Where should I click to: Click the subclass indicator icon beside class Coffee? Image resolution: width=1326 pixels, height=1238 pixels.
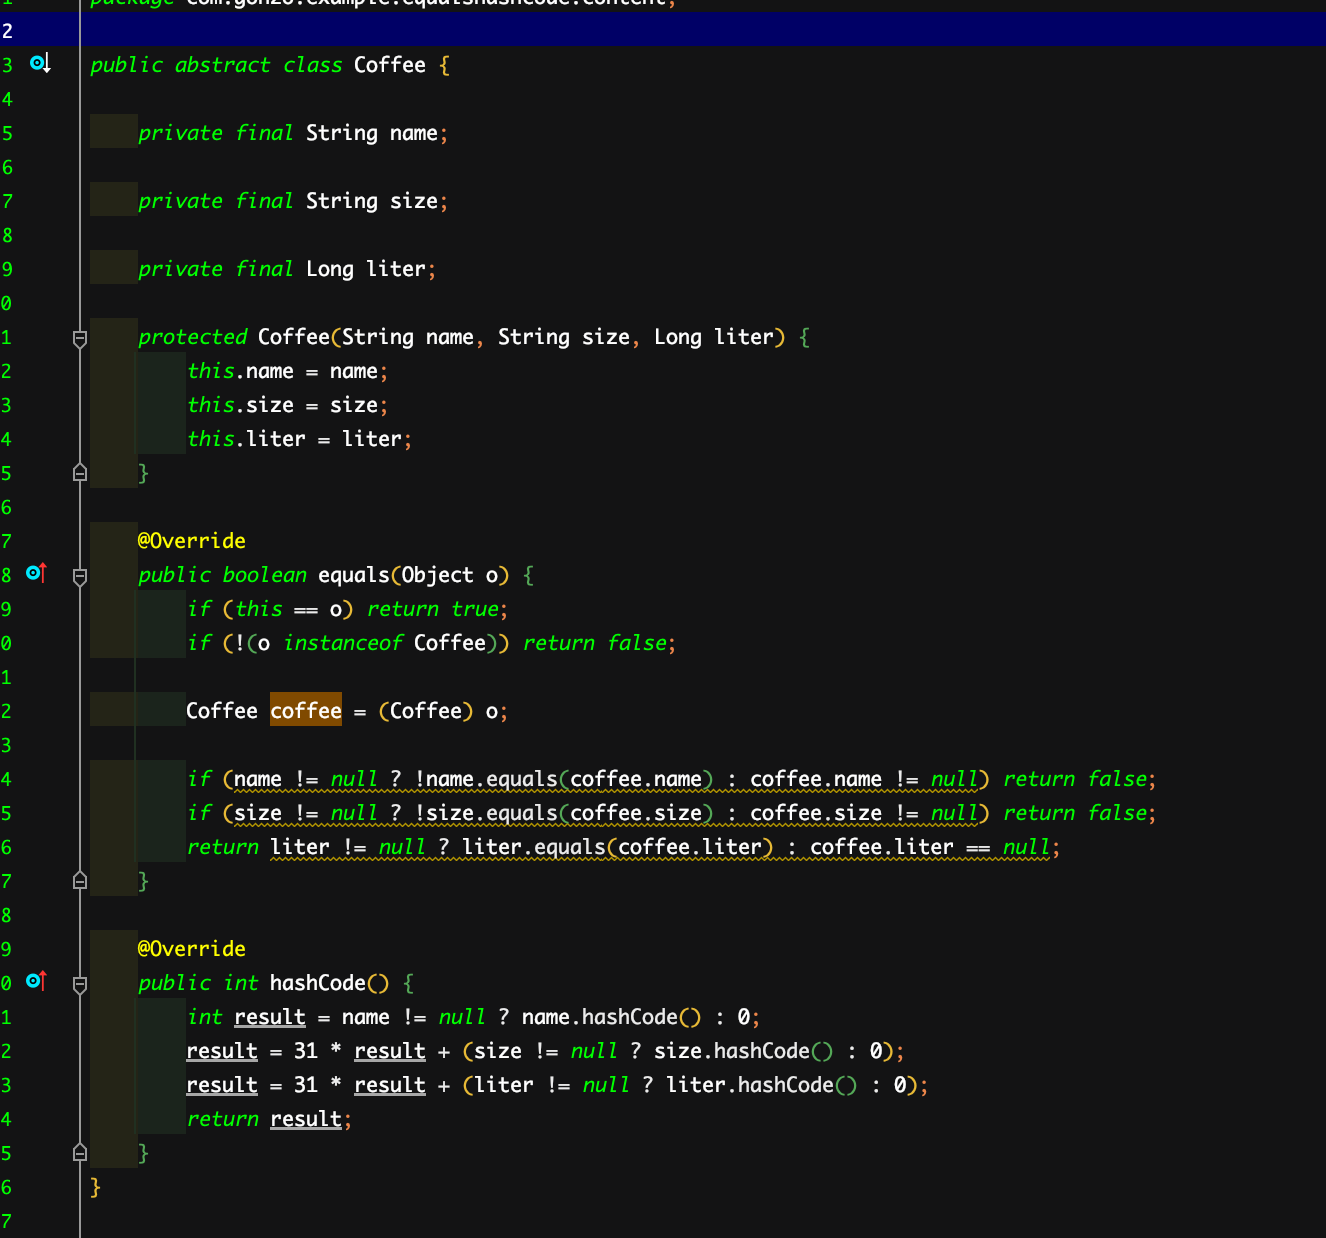point(36,63)
